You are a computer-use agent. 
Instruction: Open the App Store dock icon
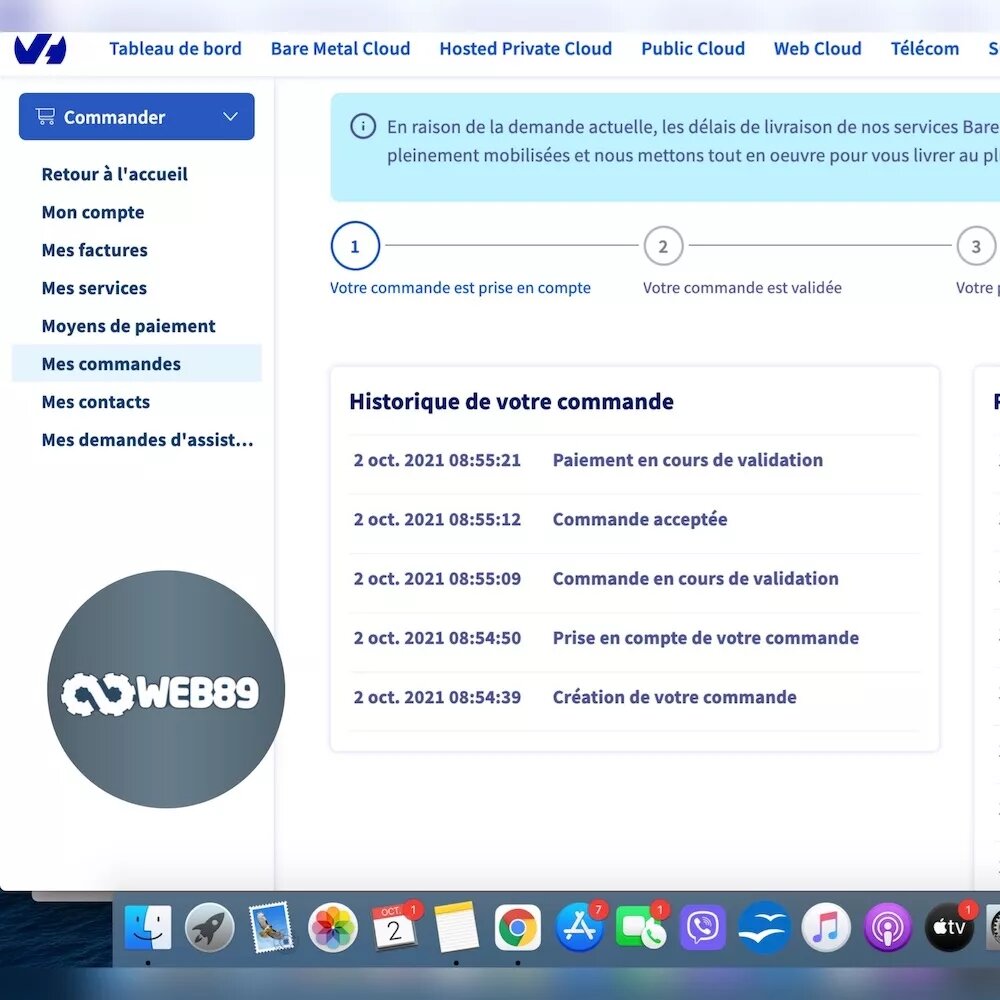point(580,928)
